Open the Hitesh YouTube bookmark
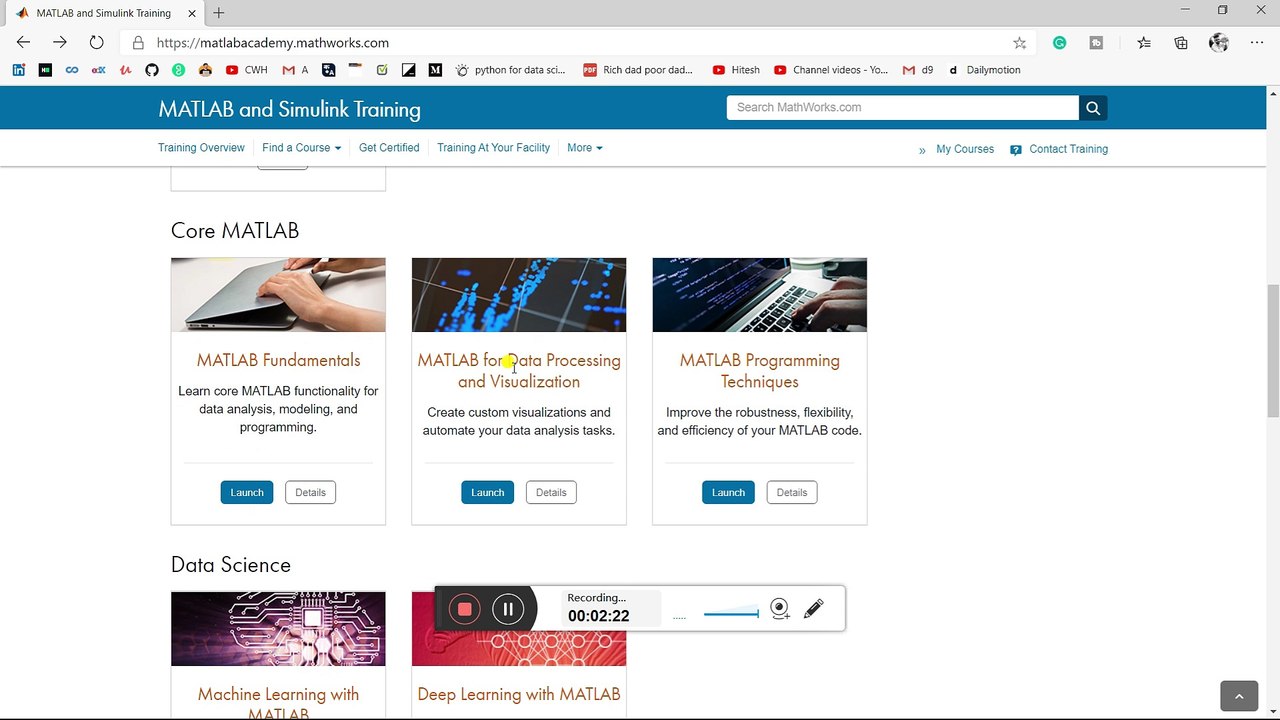This screenshot has height=720, width=1280. (736, 70)
